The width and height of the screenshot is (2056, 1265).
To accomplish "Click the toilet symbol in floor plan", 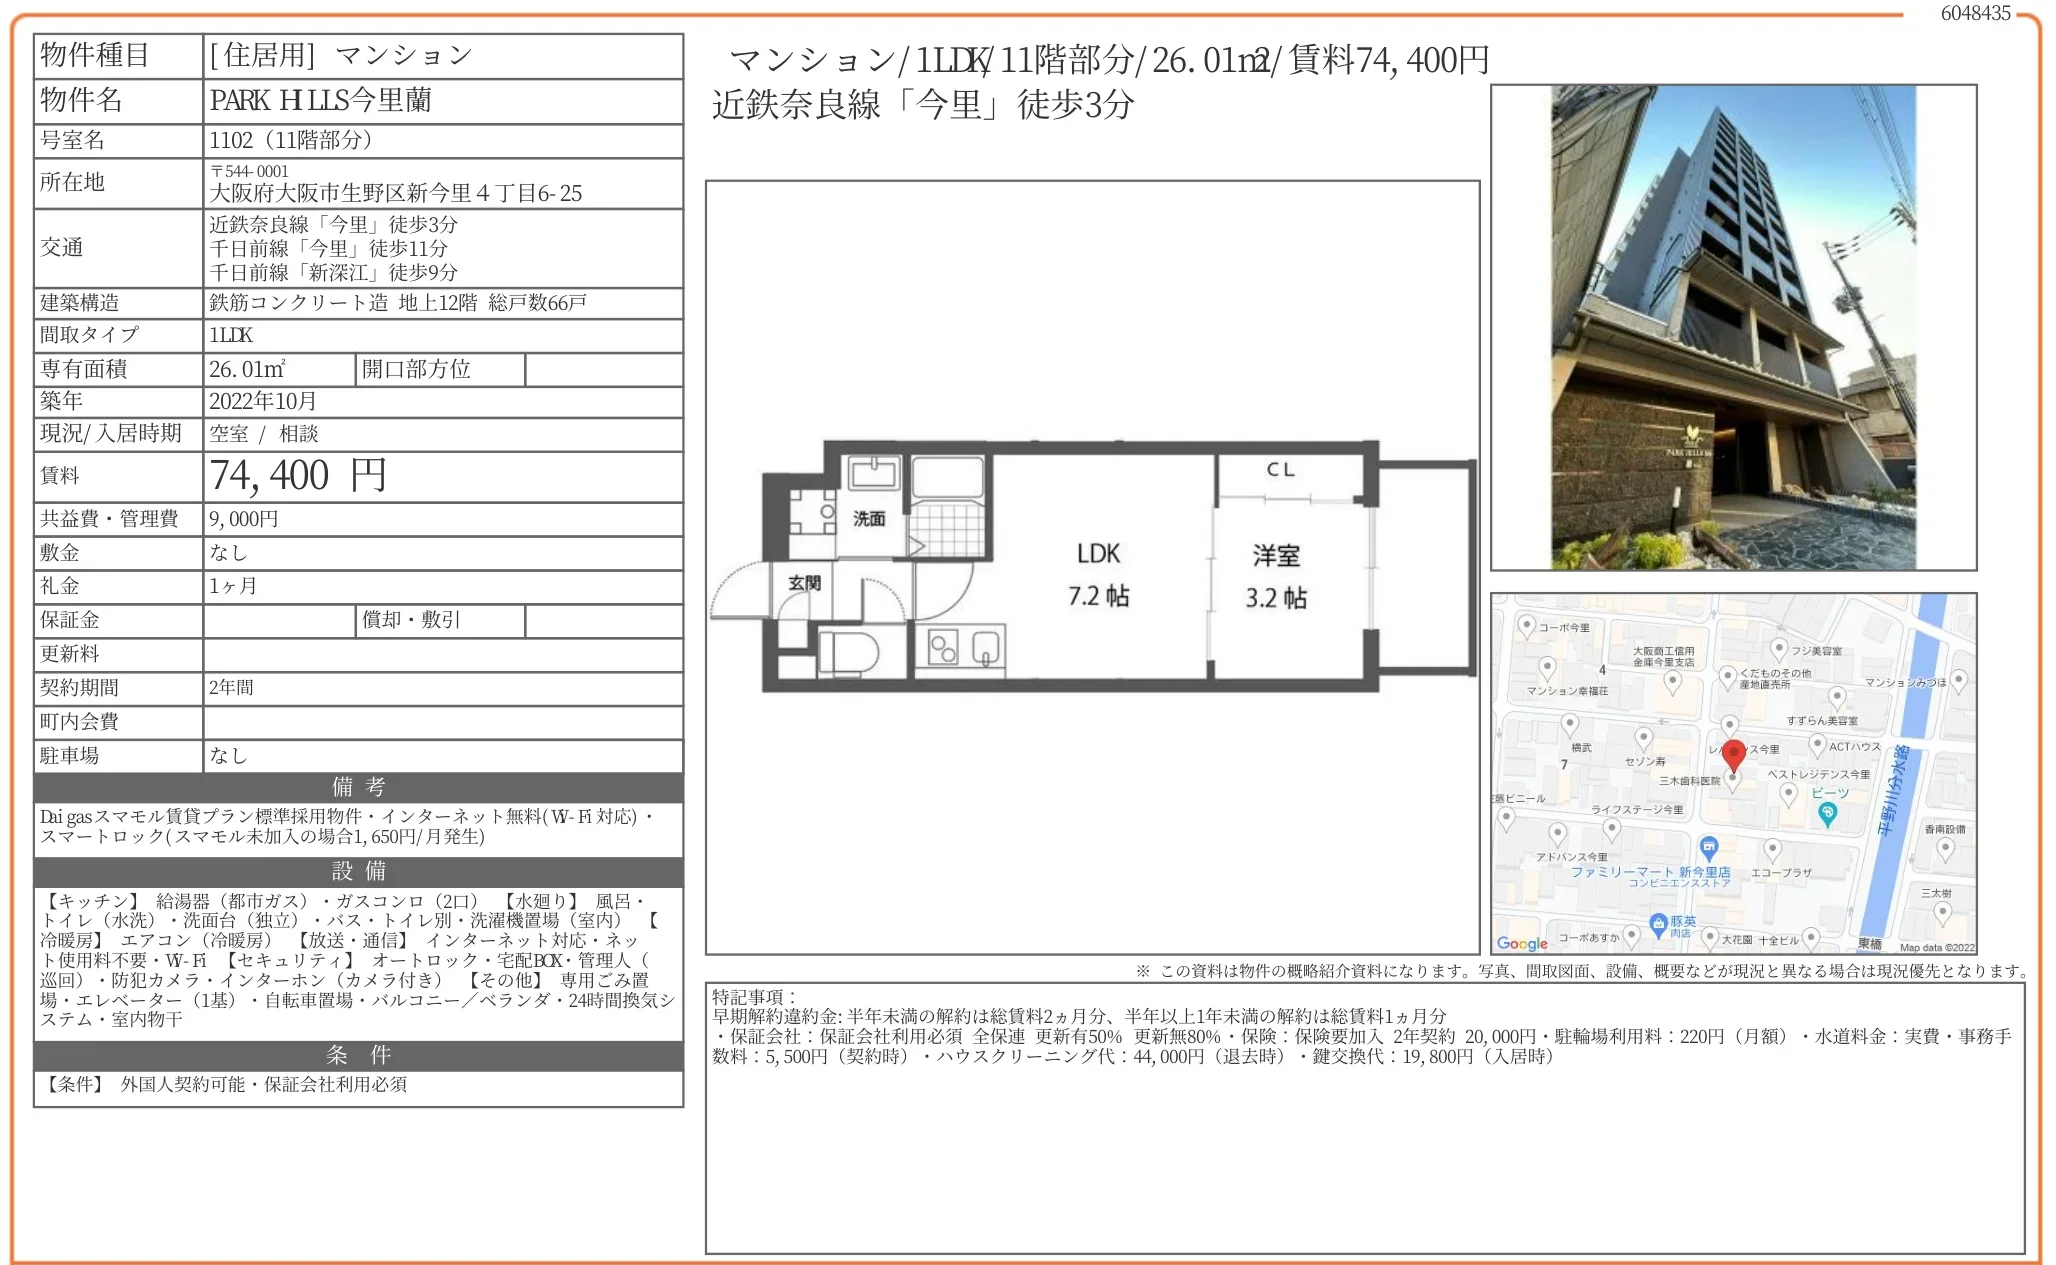I will coord(848,653).
